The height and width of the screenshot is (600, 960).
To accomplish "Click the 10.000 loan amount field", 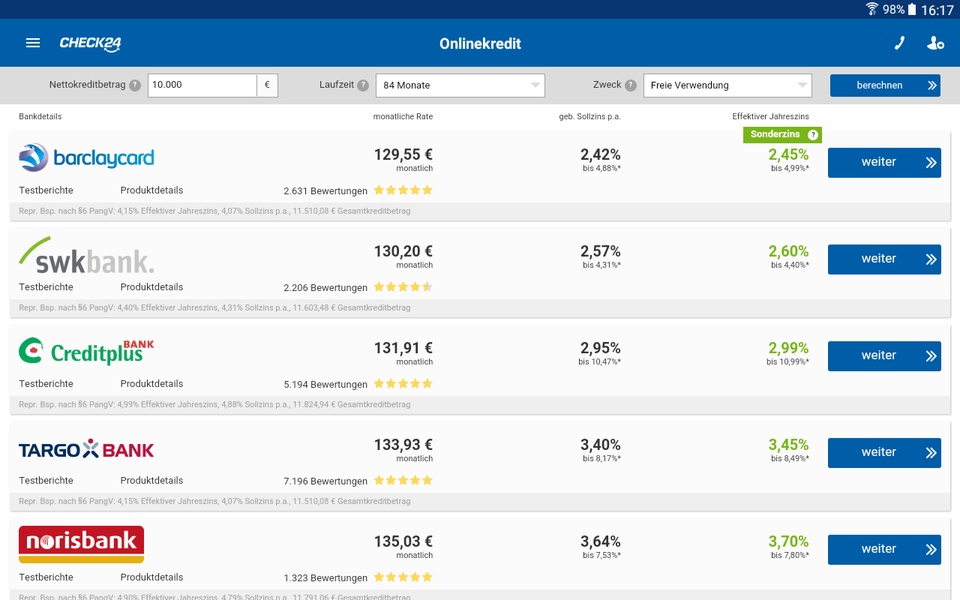I will point(202,85).
